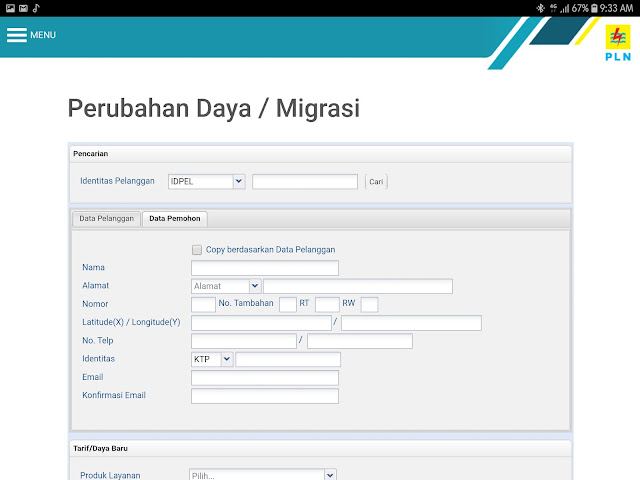This screenshot has height=480, width=640.
Task: Tap the battery indicator icon
Action: (x=594, y=8)
